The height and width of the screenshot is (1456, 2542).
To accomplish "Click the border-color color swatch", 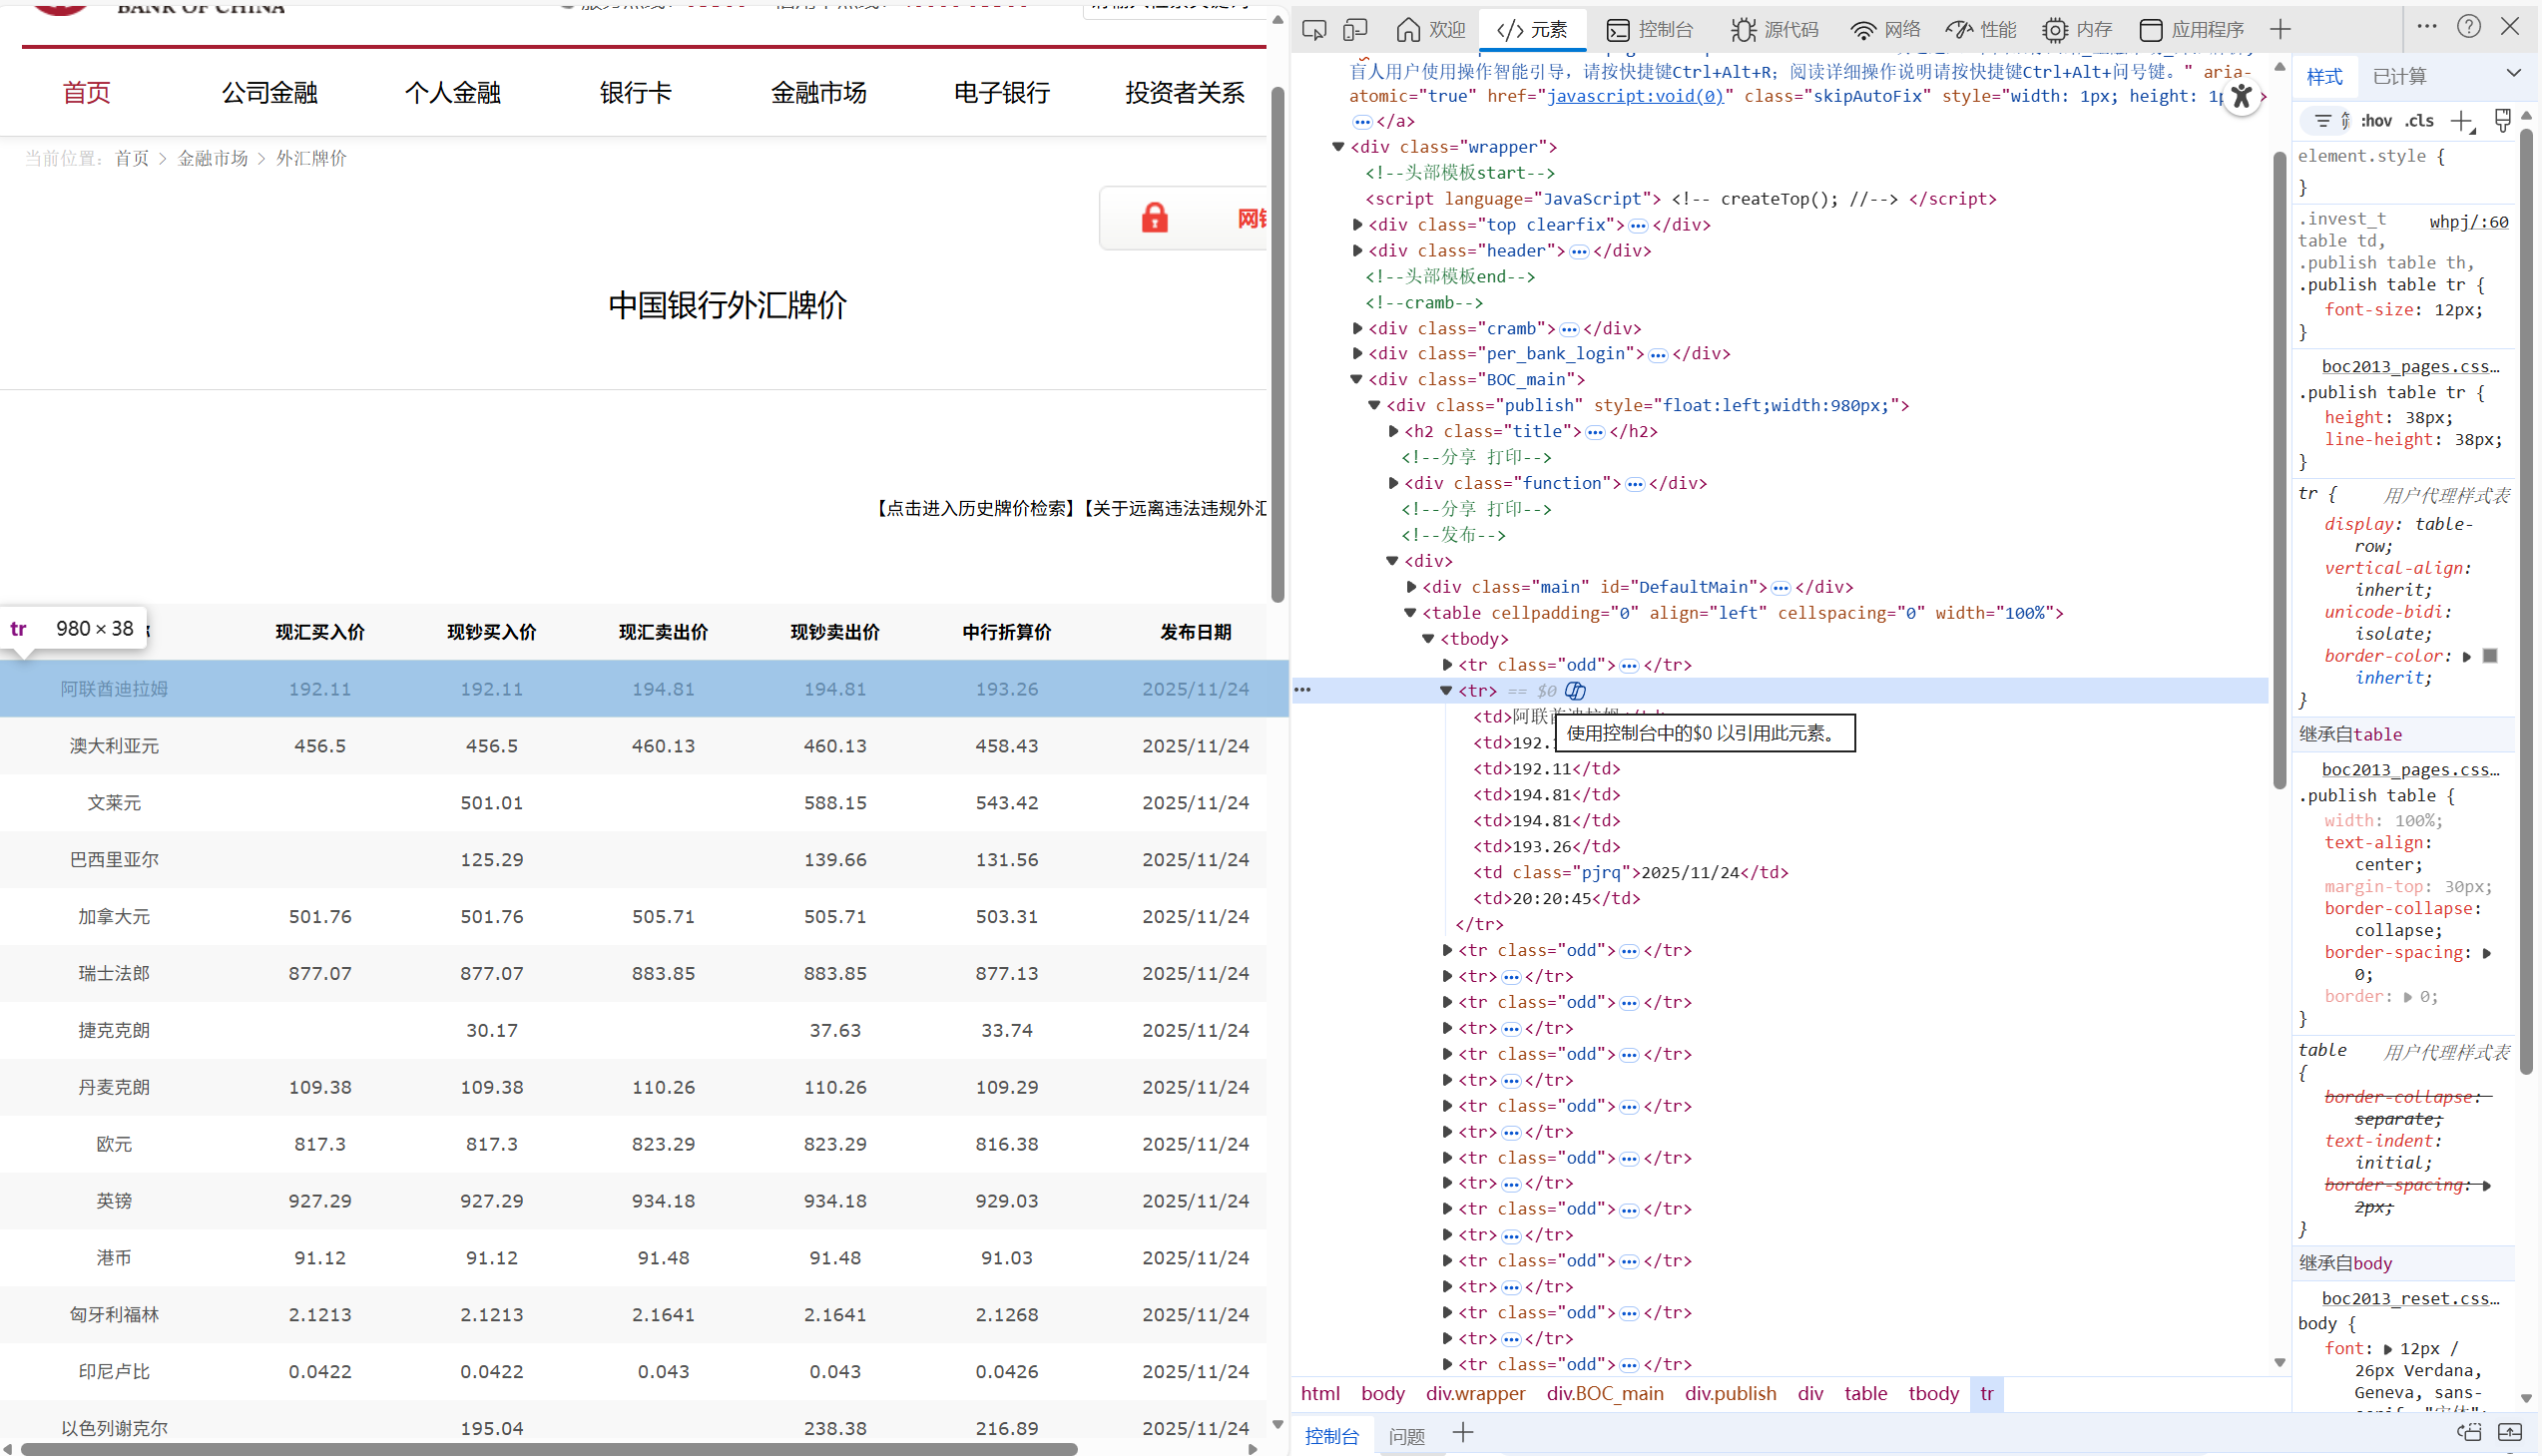I will (x=2491, y=656).
